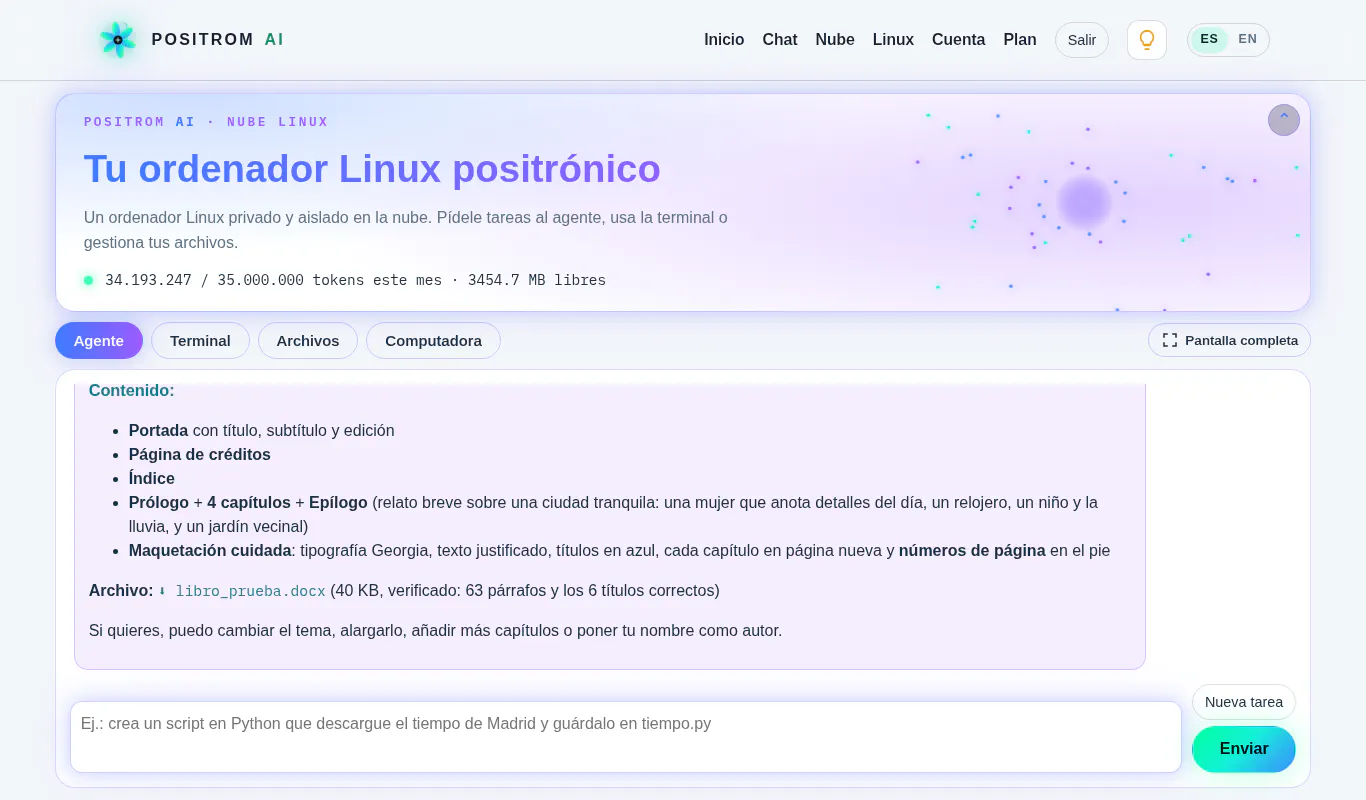1366x800 pixels.
Task: Click the 'POSITROM AI · NUBE LINUX' label
Action: (206, 122)
